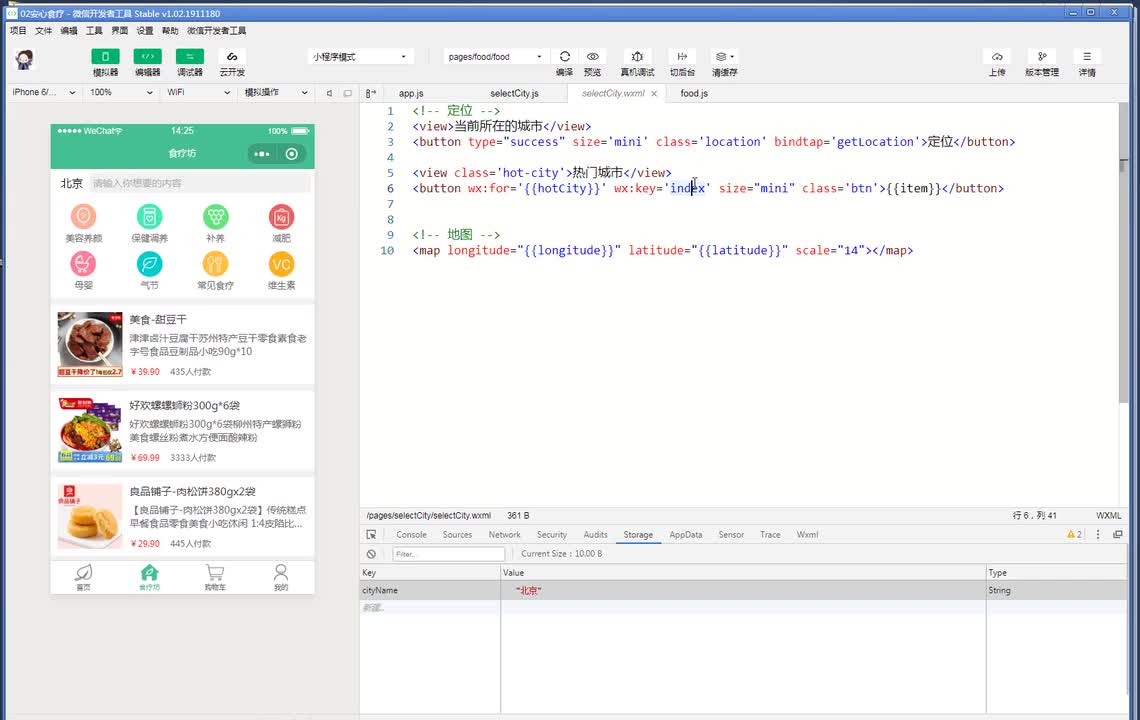
Task: Click the 预览 preview eye icon
Action: (592, 57)
